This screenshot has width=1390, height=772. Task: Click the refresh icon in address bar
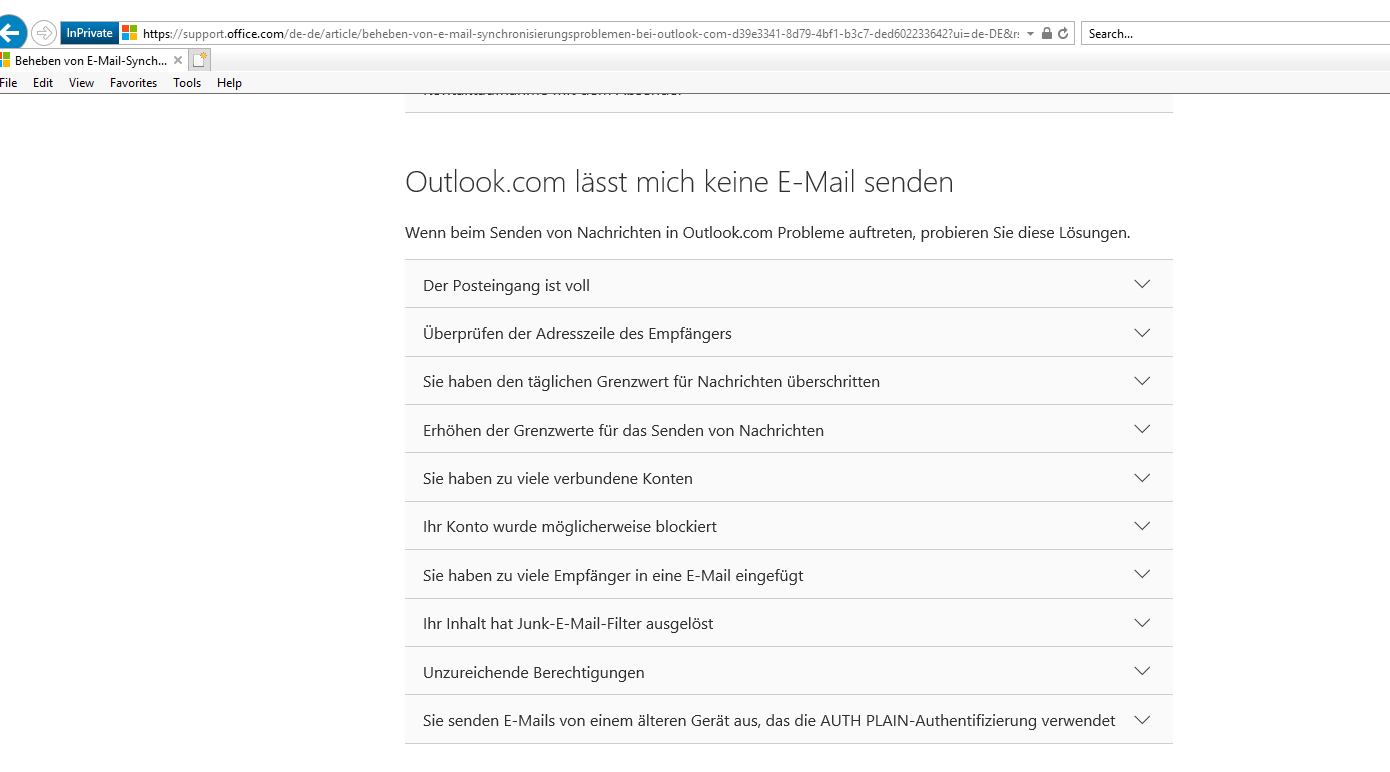tap(1063, 33)
